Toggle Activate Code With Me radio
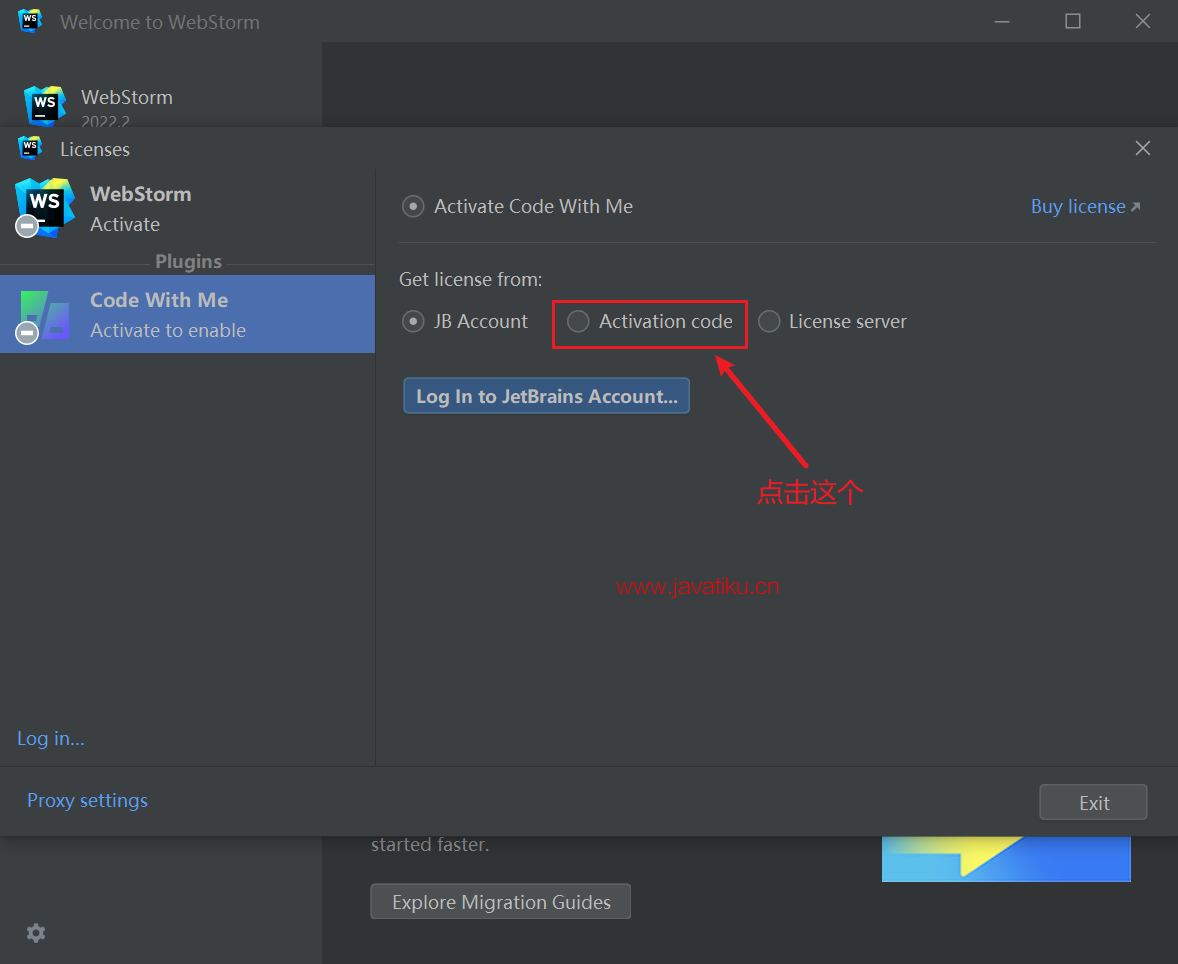1178x964 pixels. (x=518, y=207)
